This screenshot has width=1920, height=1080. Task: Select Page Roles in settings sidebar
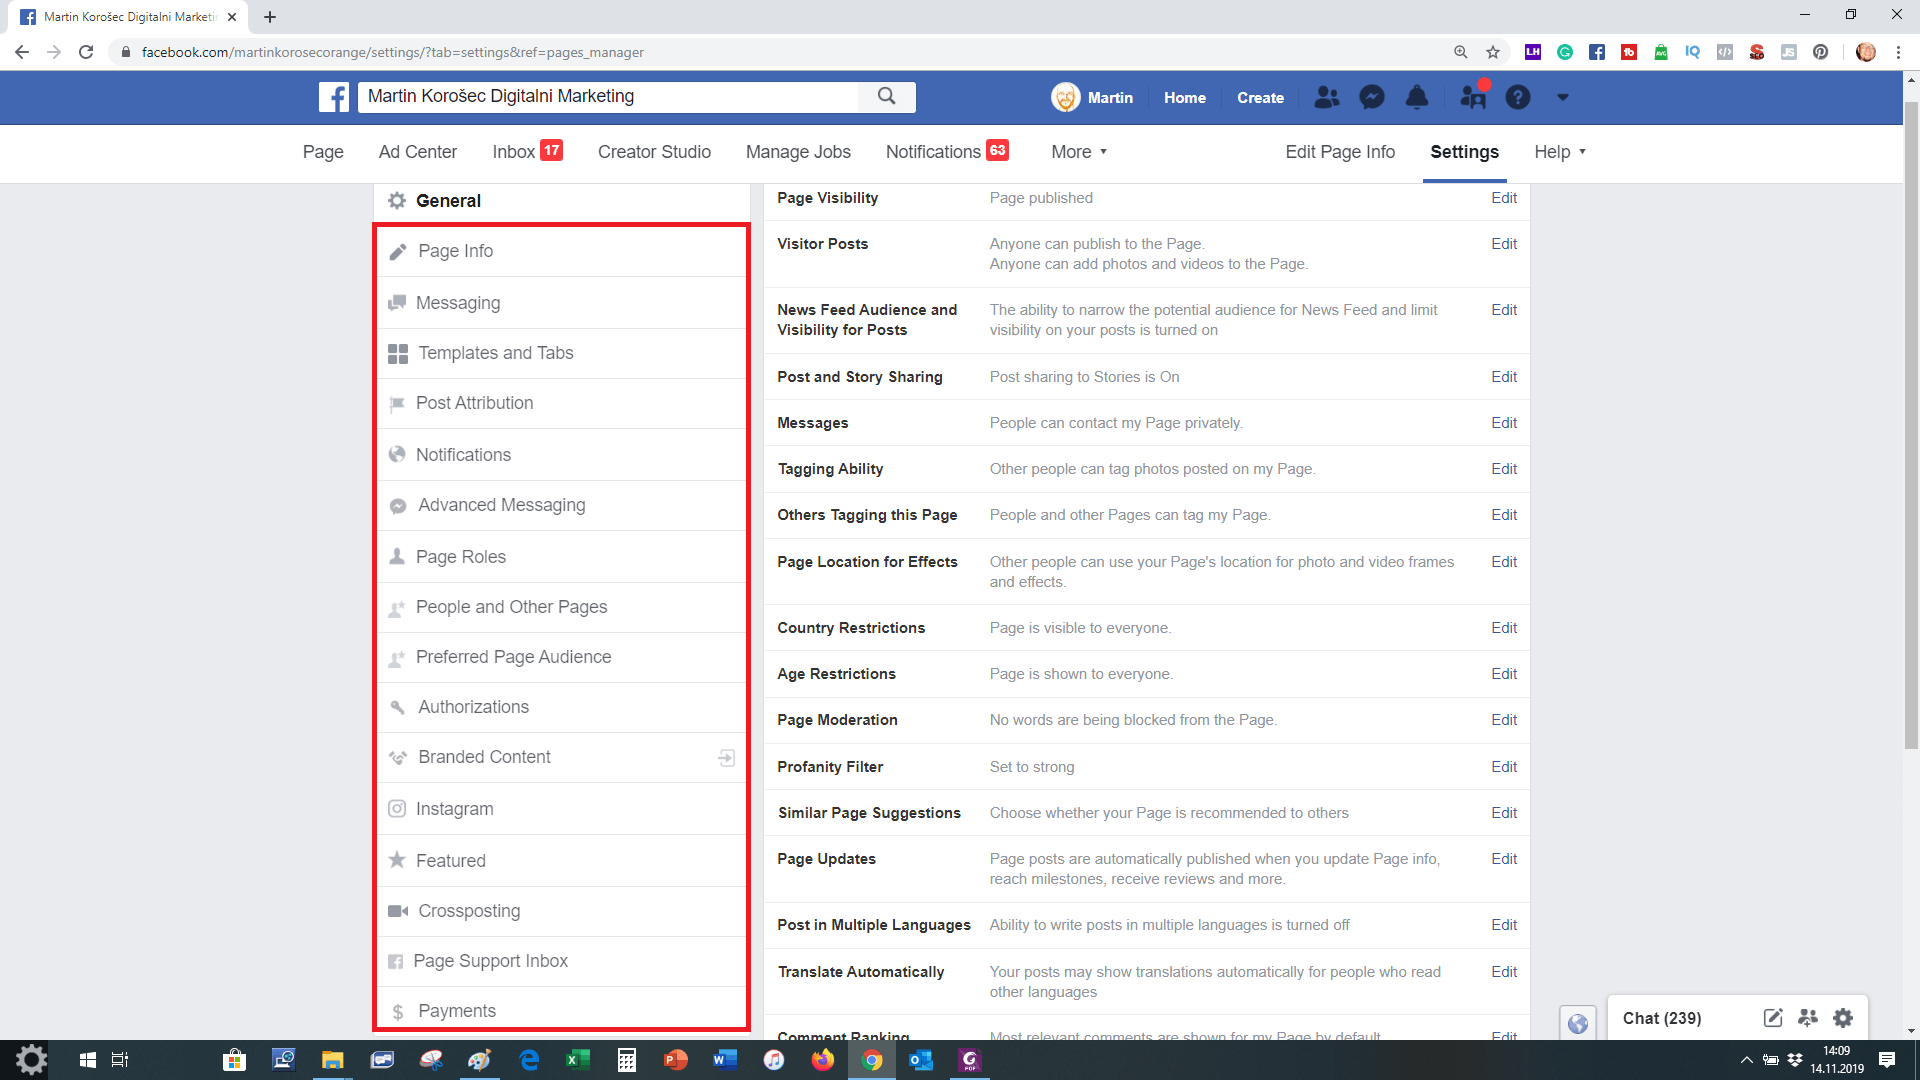point(461,557)
